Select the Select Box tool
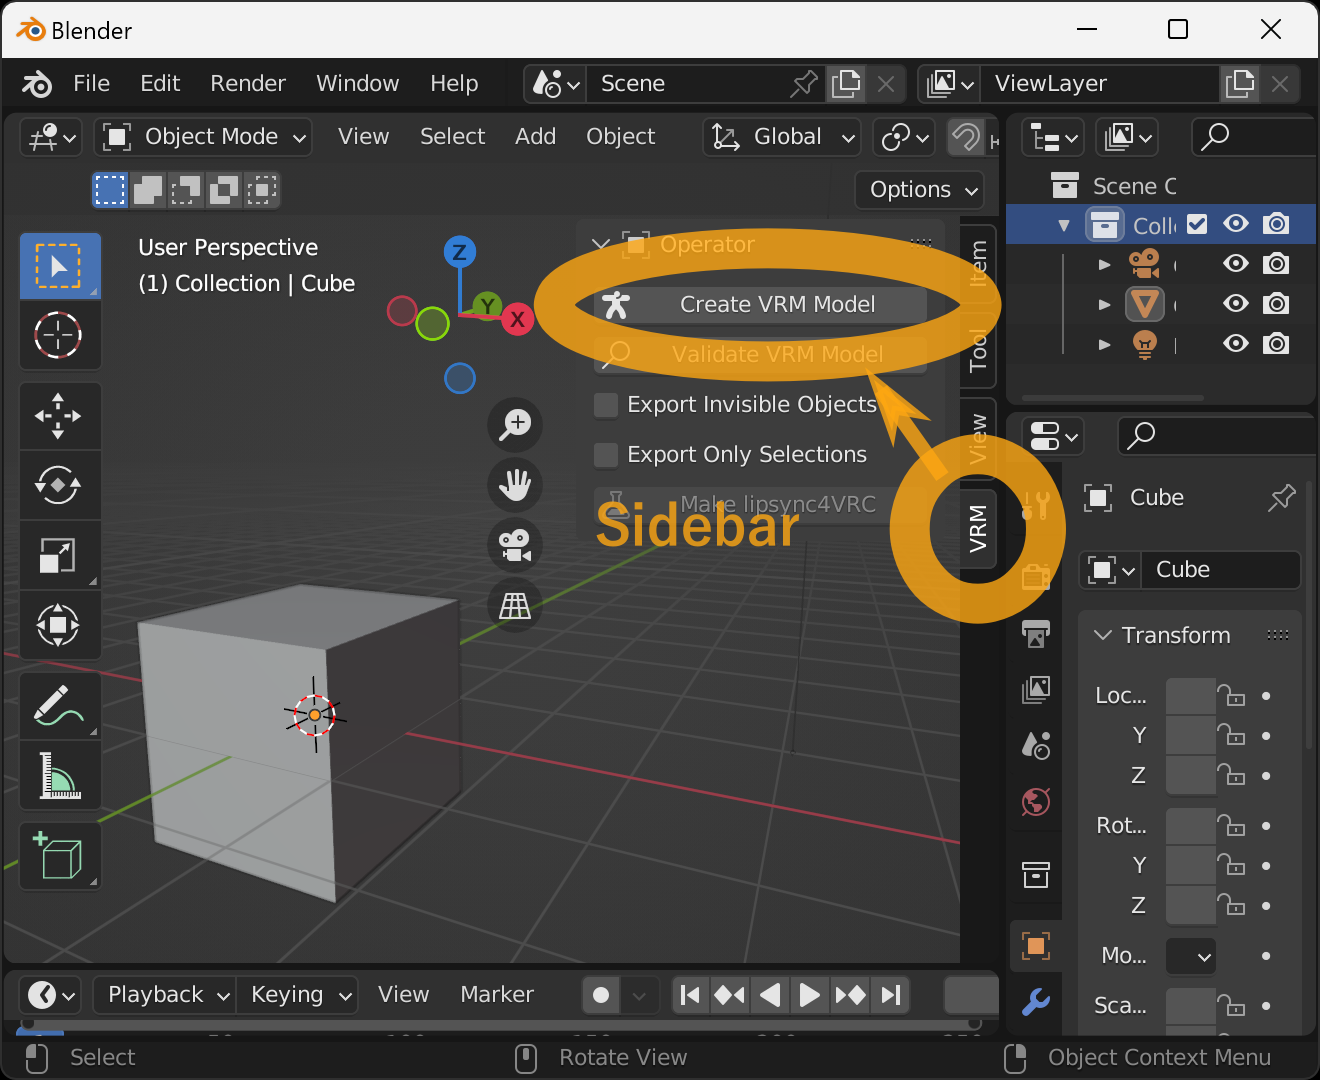 click(59, 266)
